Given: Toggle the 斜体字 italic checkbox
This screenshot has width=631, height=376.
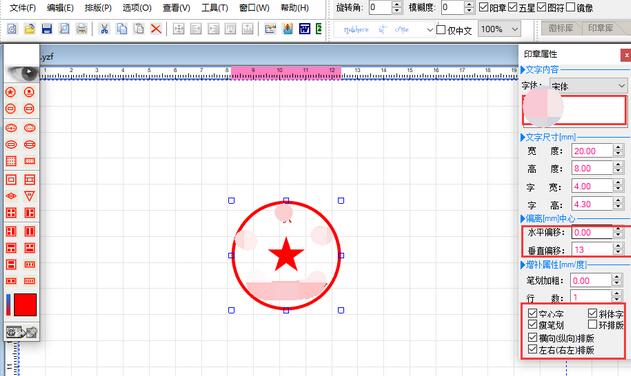Looking at the screenshot, I should point(592,313).
